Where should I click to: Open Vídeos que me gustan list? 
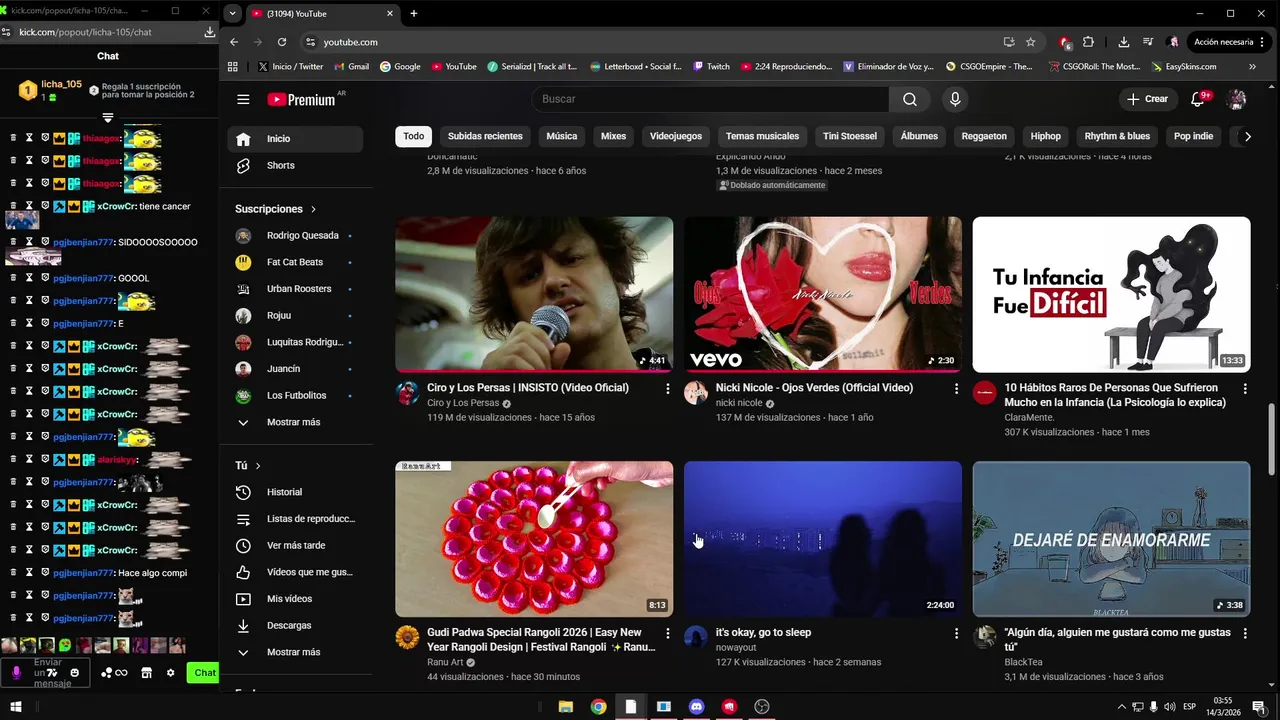296,572
